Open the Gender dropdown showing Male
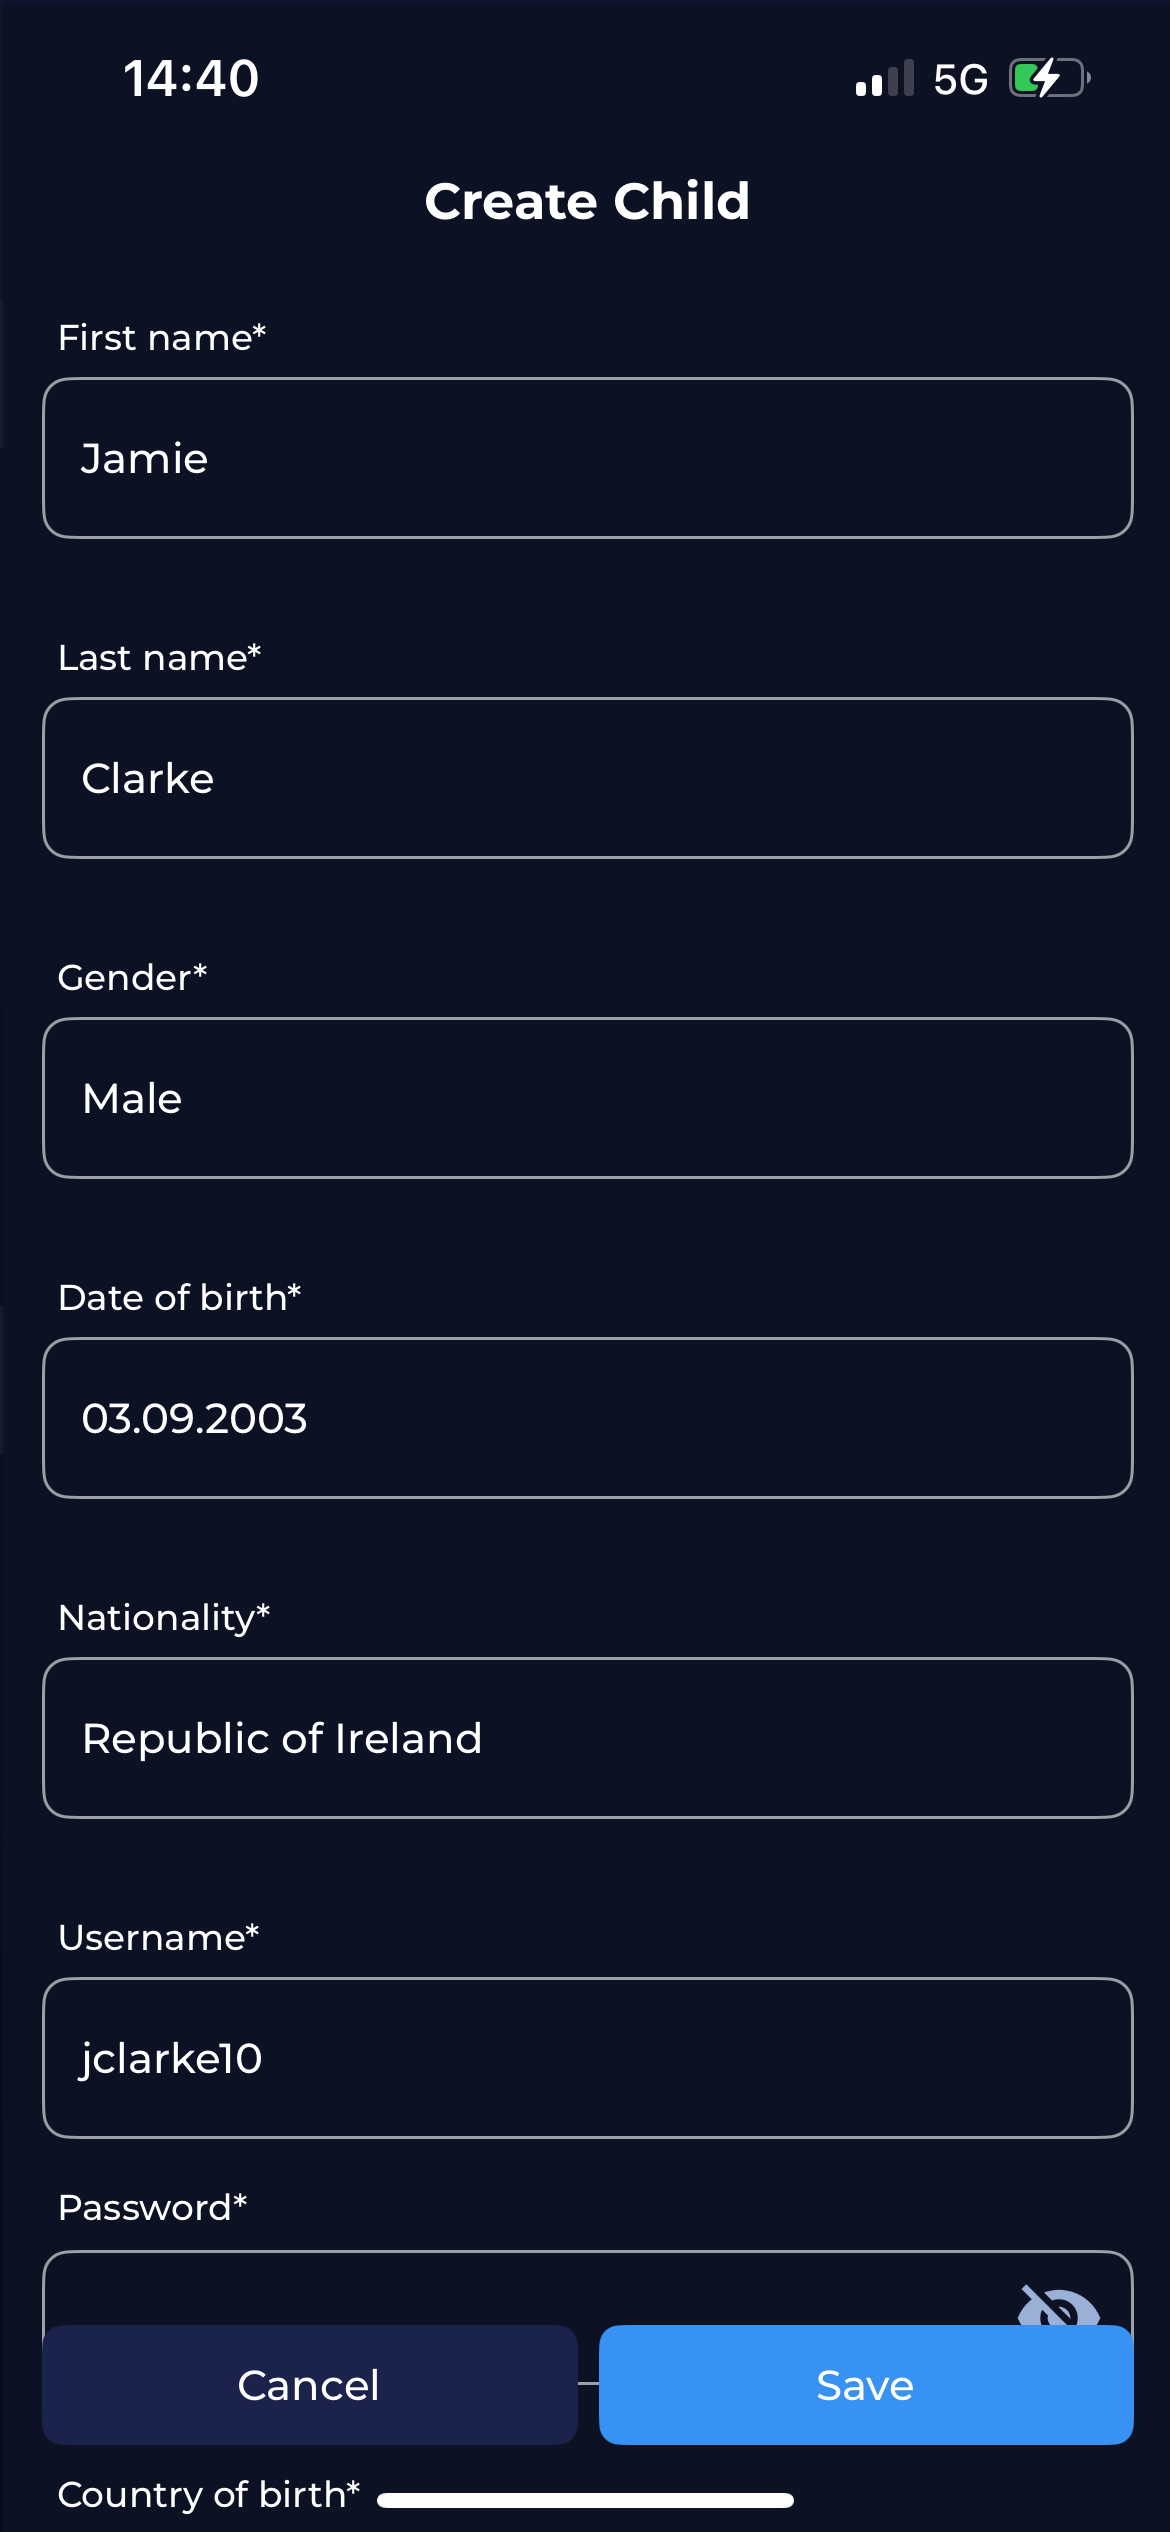The width and height of the screenshot is (1170, 2532). click(x=588, y=1098)
